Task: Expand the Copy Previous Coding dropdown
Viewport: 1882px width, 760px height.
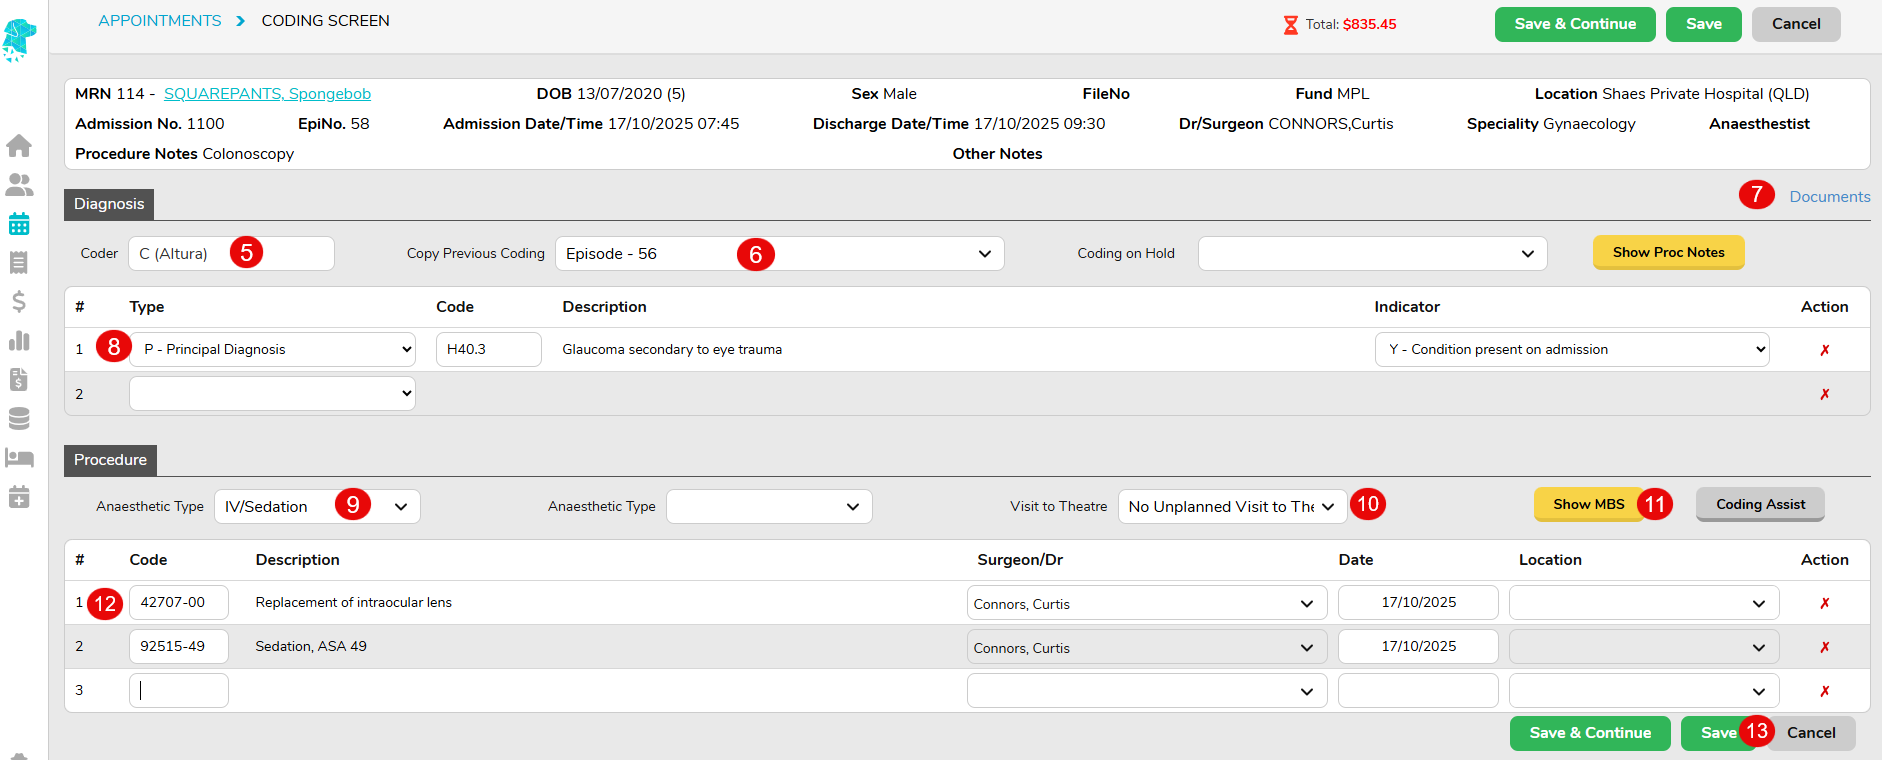Action: click(779, 254)
